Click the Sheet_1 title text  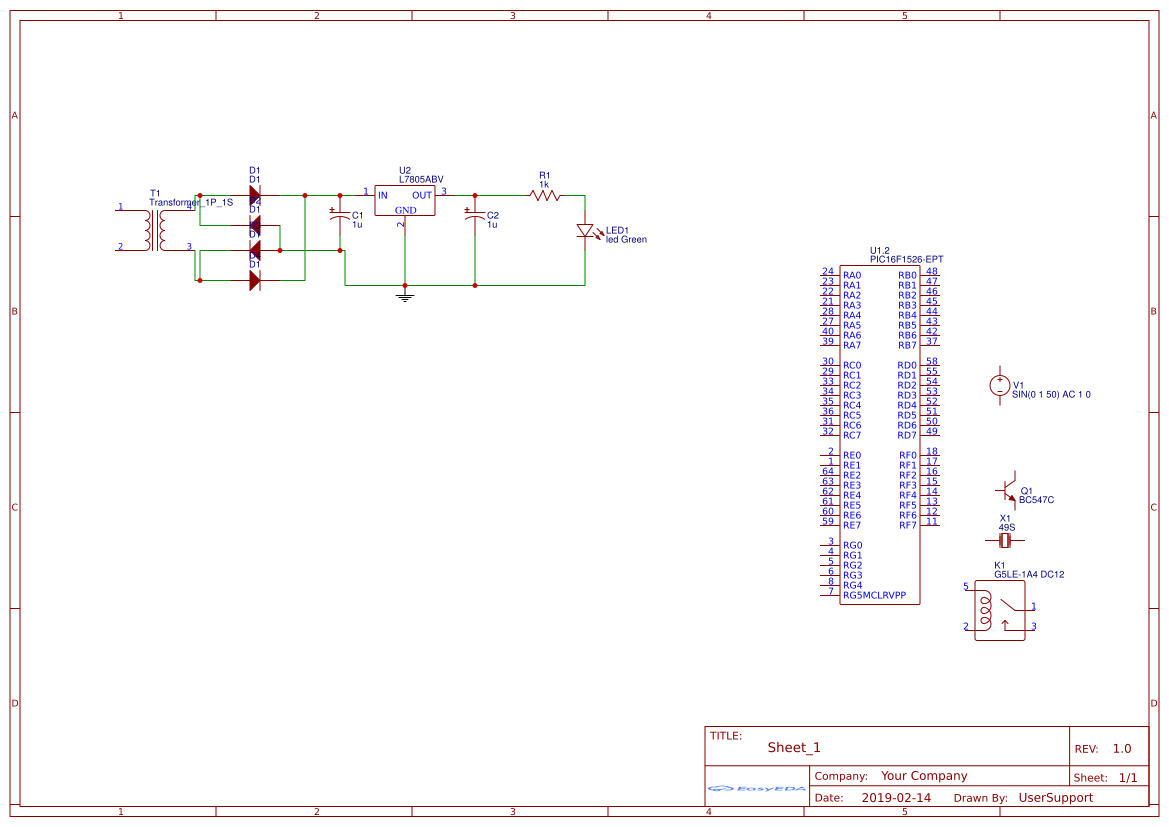coord(794,748)
